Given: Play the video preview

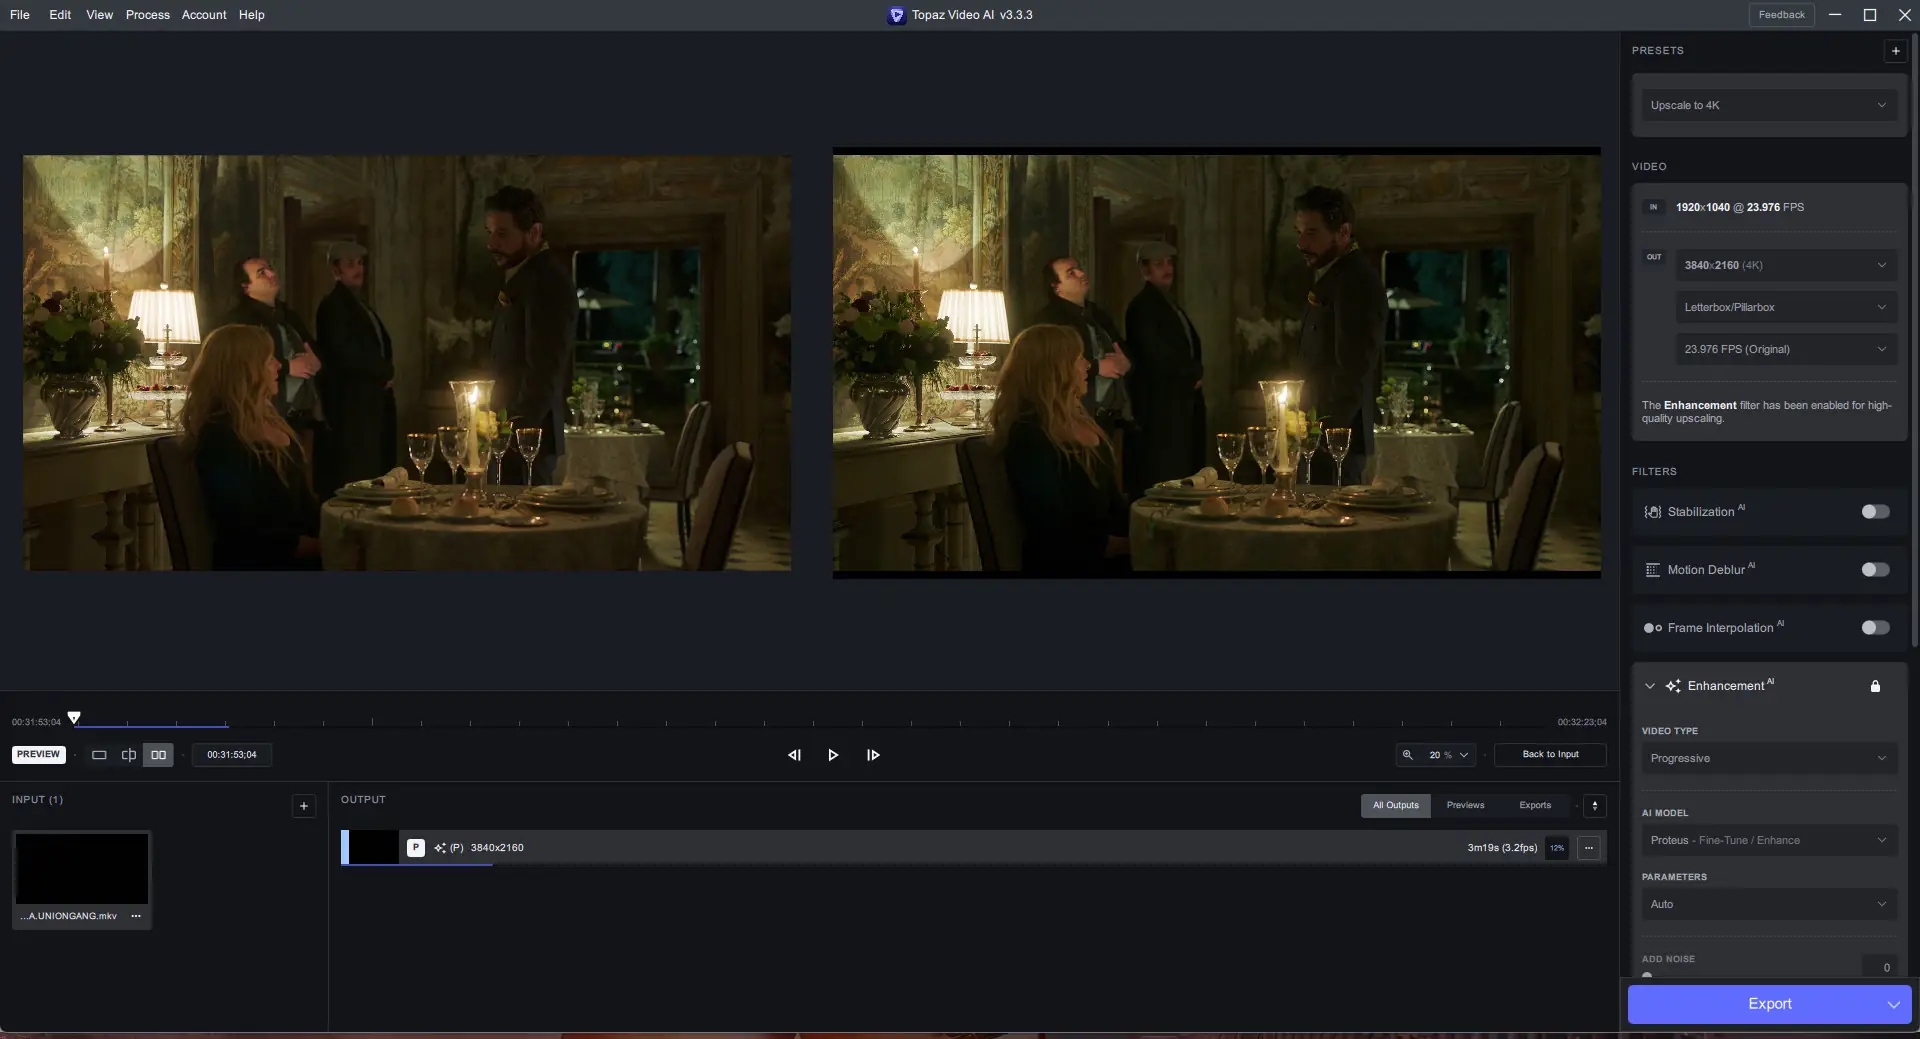Looking at the screenshot, I should click(x=833, y=755).
